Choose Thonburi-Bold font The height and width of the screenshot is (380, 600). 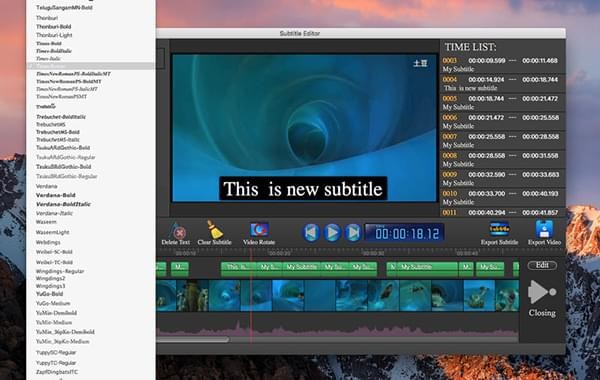point(54,26)
